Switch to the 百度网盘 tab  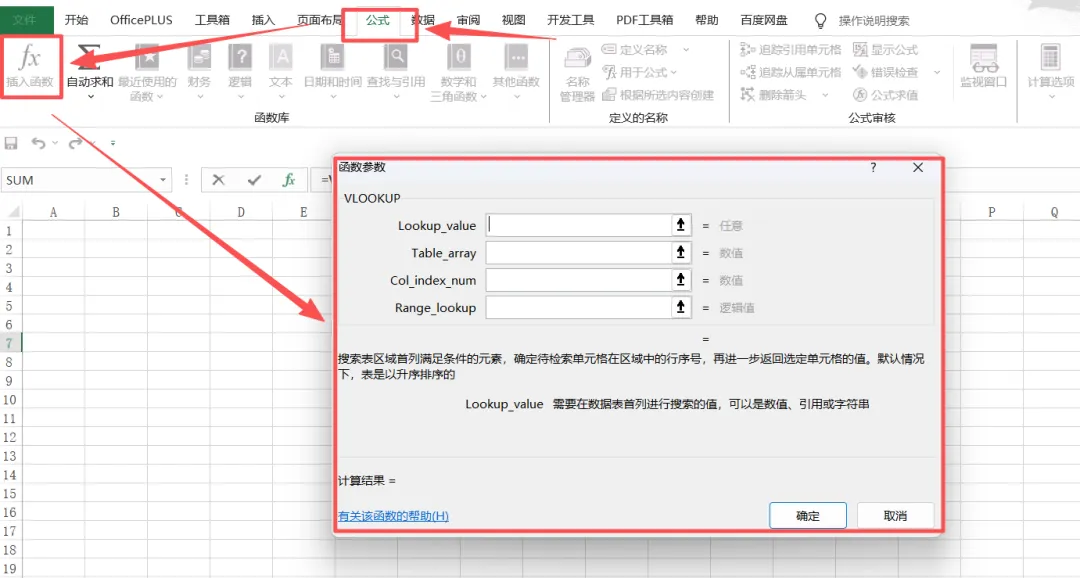pos(764,20)
